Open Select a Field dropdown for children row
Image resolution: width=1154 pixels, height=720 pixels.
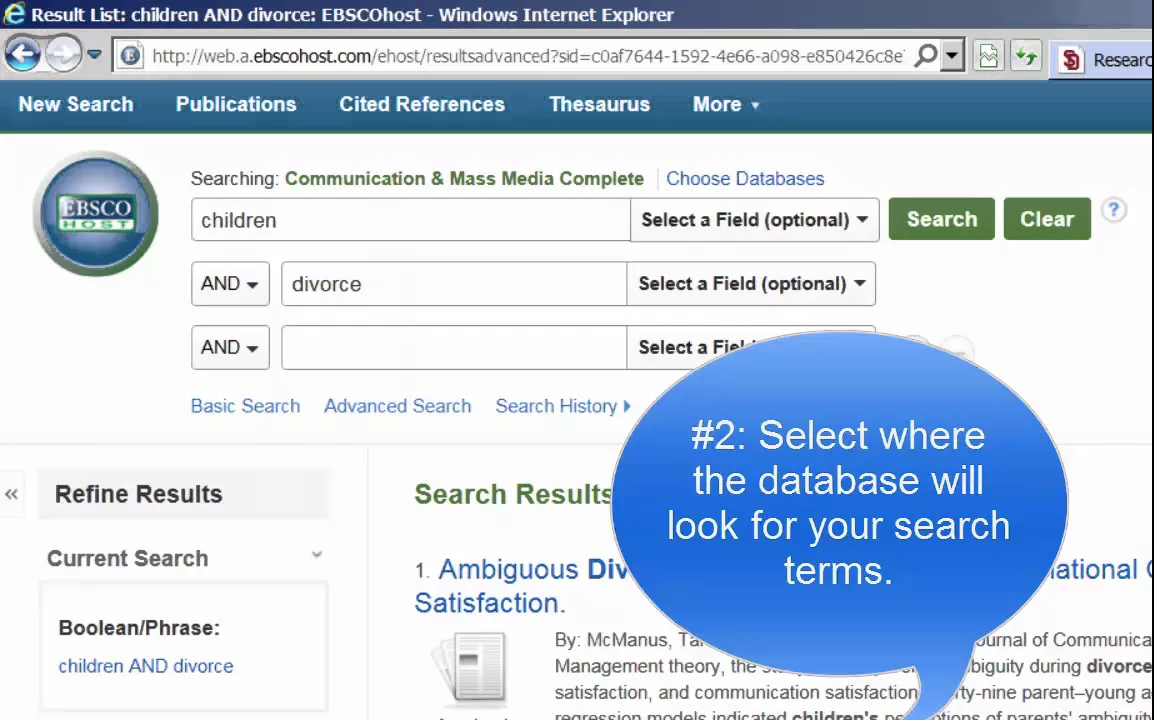[754, 219]
